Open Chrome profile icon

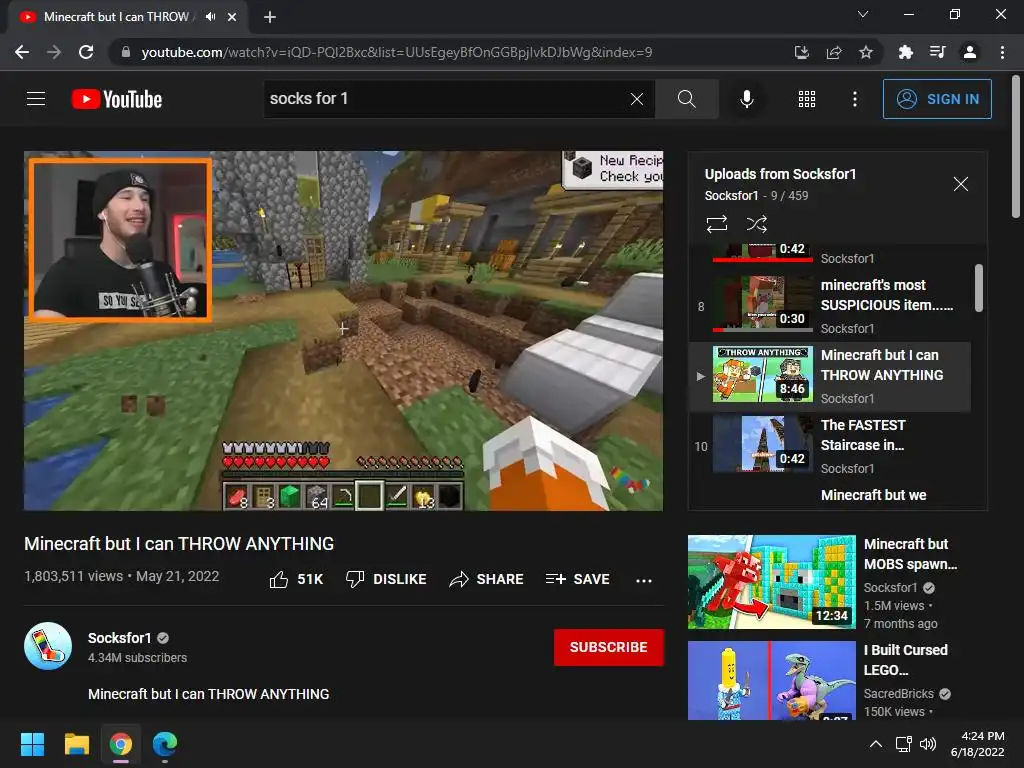point(969,52)
